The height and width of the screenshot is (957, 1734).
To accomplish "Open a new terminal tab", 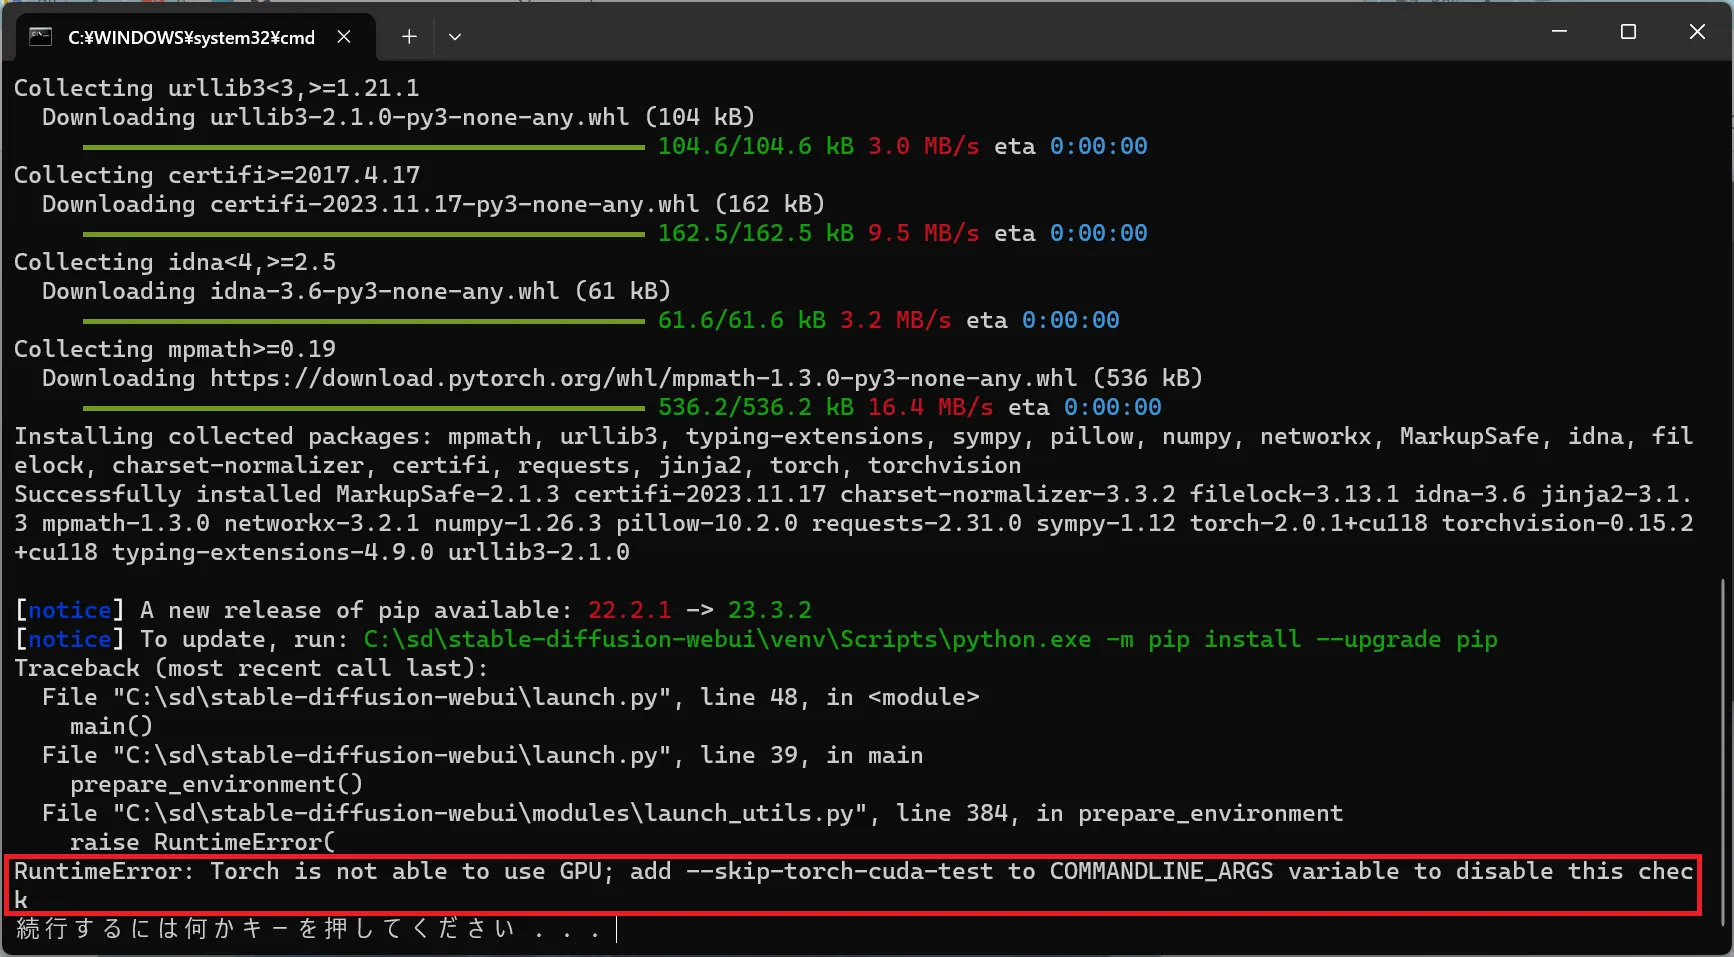I will [x=409, y=37].
